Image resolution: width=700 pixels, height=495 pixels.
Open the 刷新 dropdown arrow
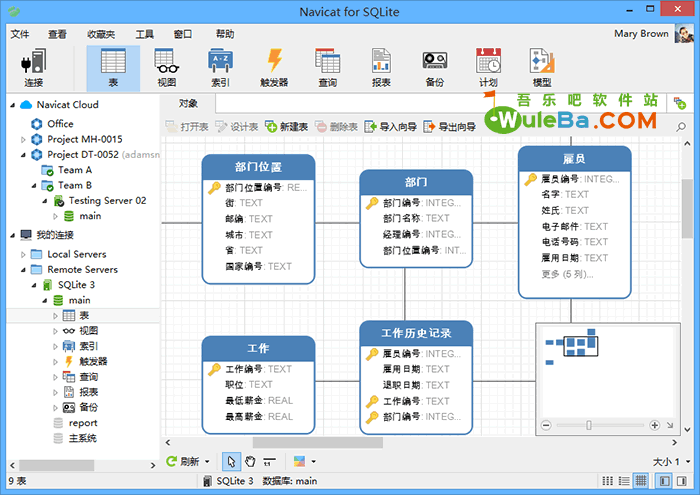pos(207,462)
